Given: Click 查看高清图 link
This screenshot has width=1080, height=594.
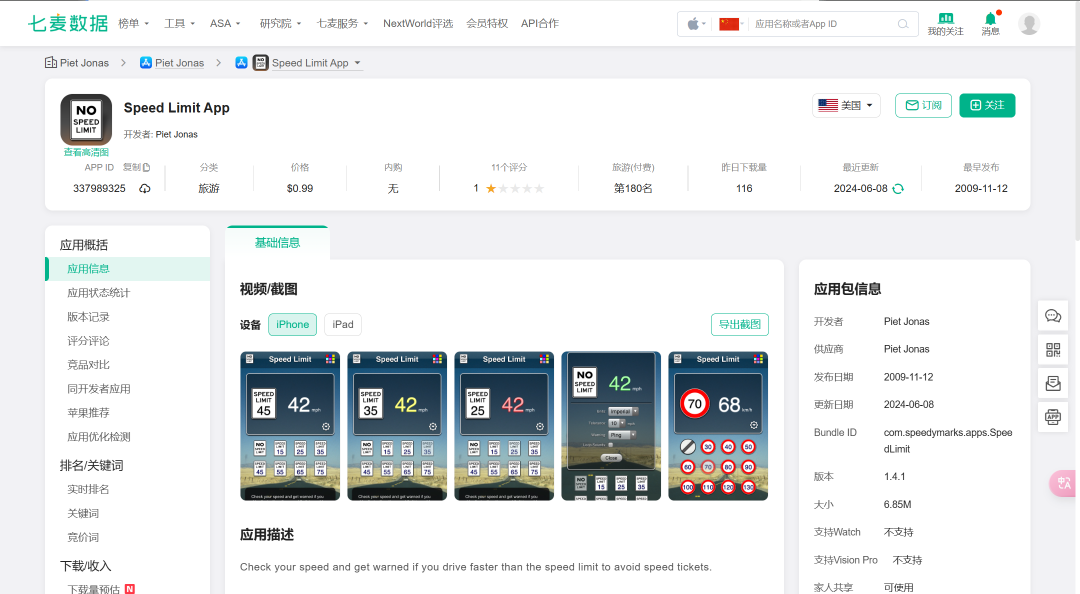Looking at the screenshot, I should 86,152.
